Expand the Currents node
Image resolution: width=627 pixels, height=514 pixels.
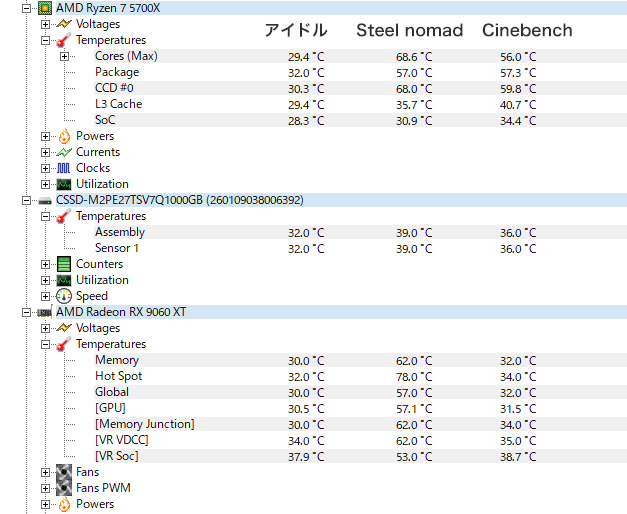tap(45, 152)
